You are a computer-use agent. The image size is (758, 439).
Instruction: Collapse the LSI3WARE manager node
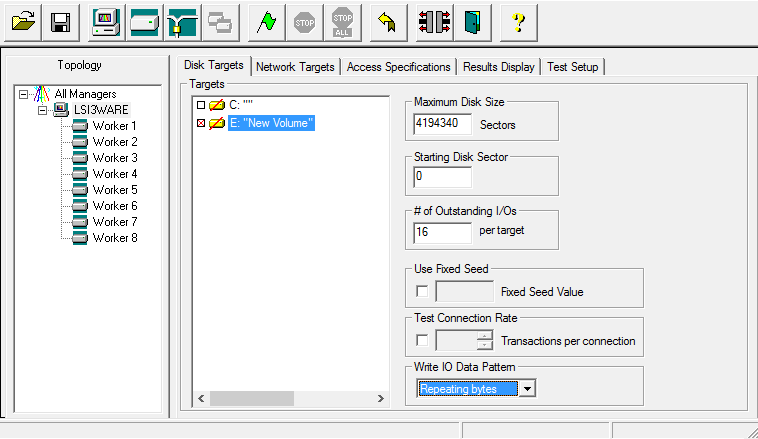(x=43, y=110)
